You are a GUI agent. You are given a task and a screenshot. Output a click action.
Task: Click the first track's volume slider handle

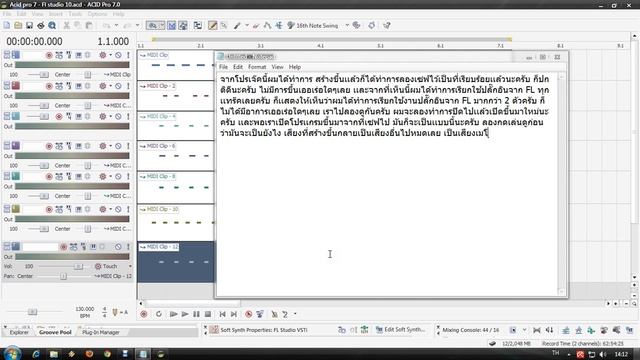coord(44,75)
